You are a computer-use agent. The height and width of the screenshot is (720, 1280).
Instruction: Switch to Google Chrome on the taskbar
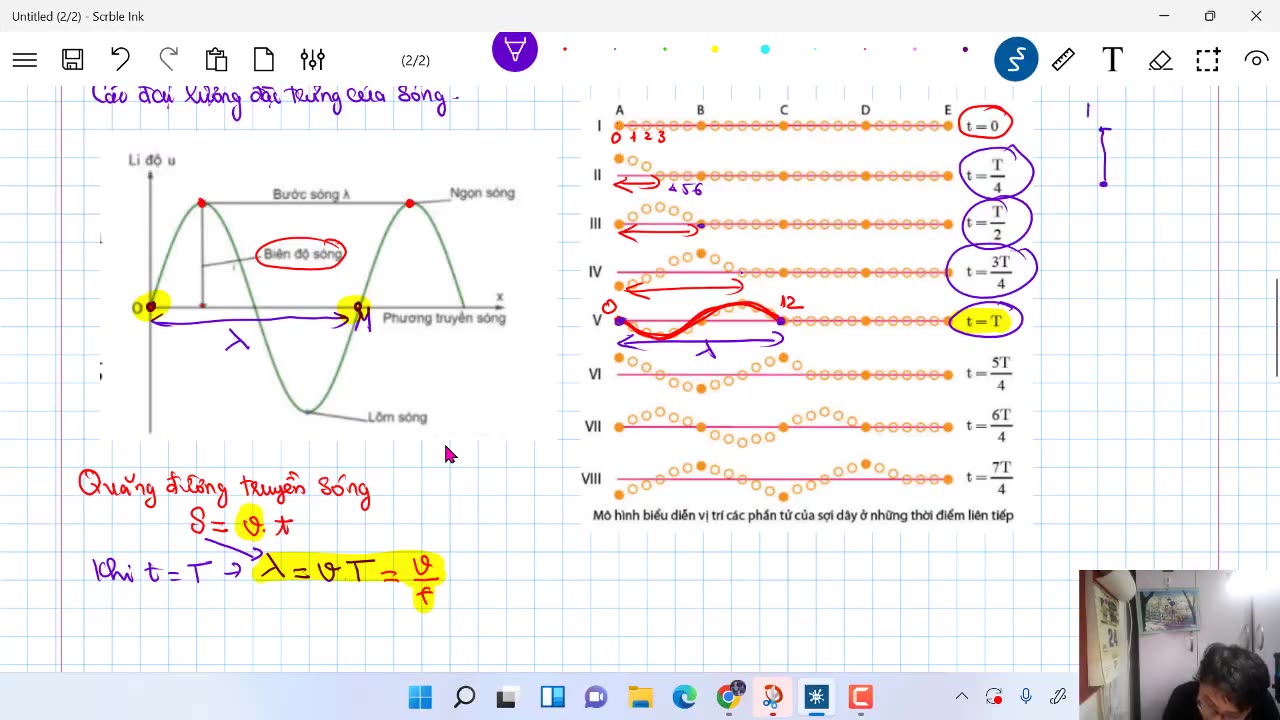[729, 697]
